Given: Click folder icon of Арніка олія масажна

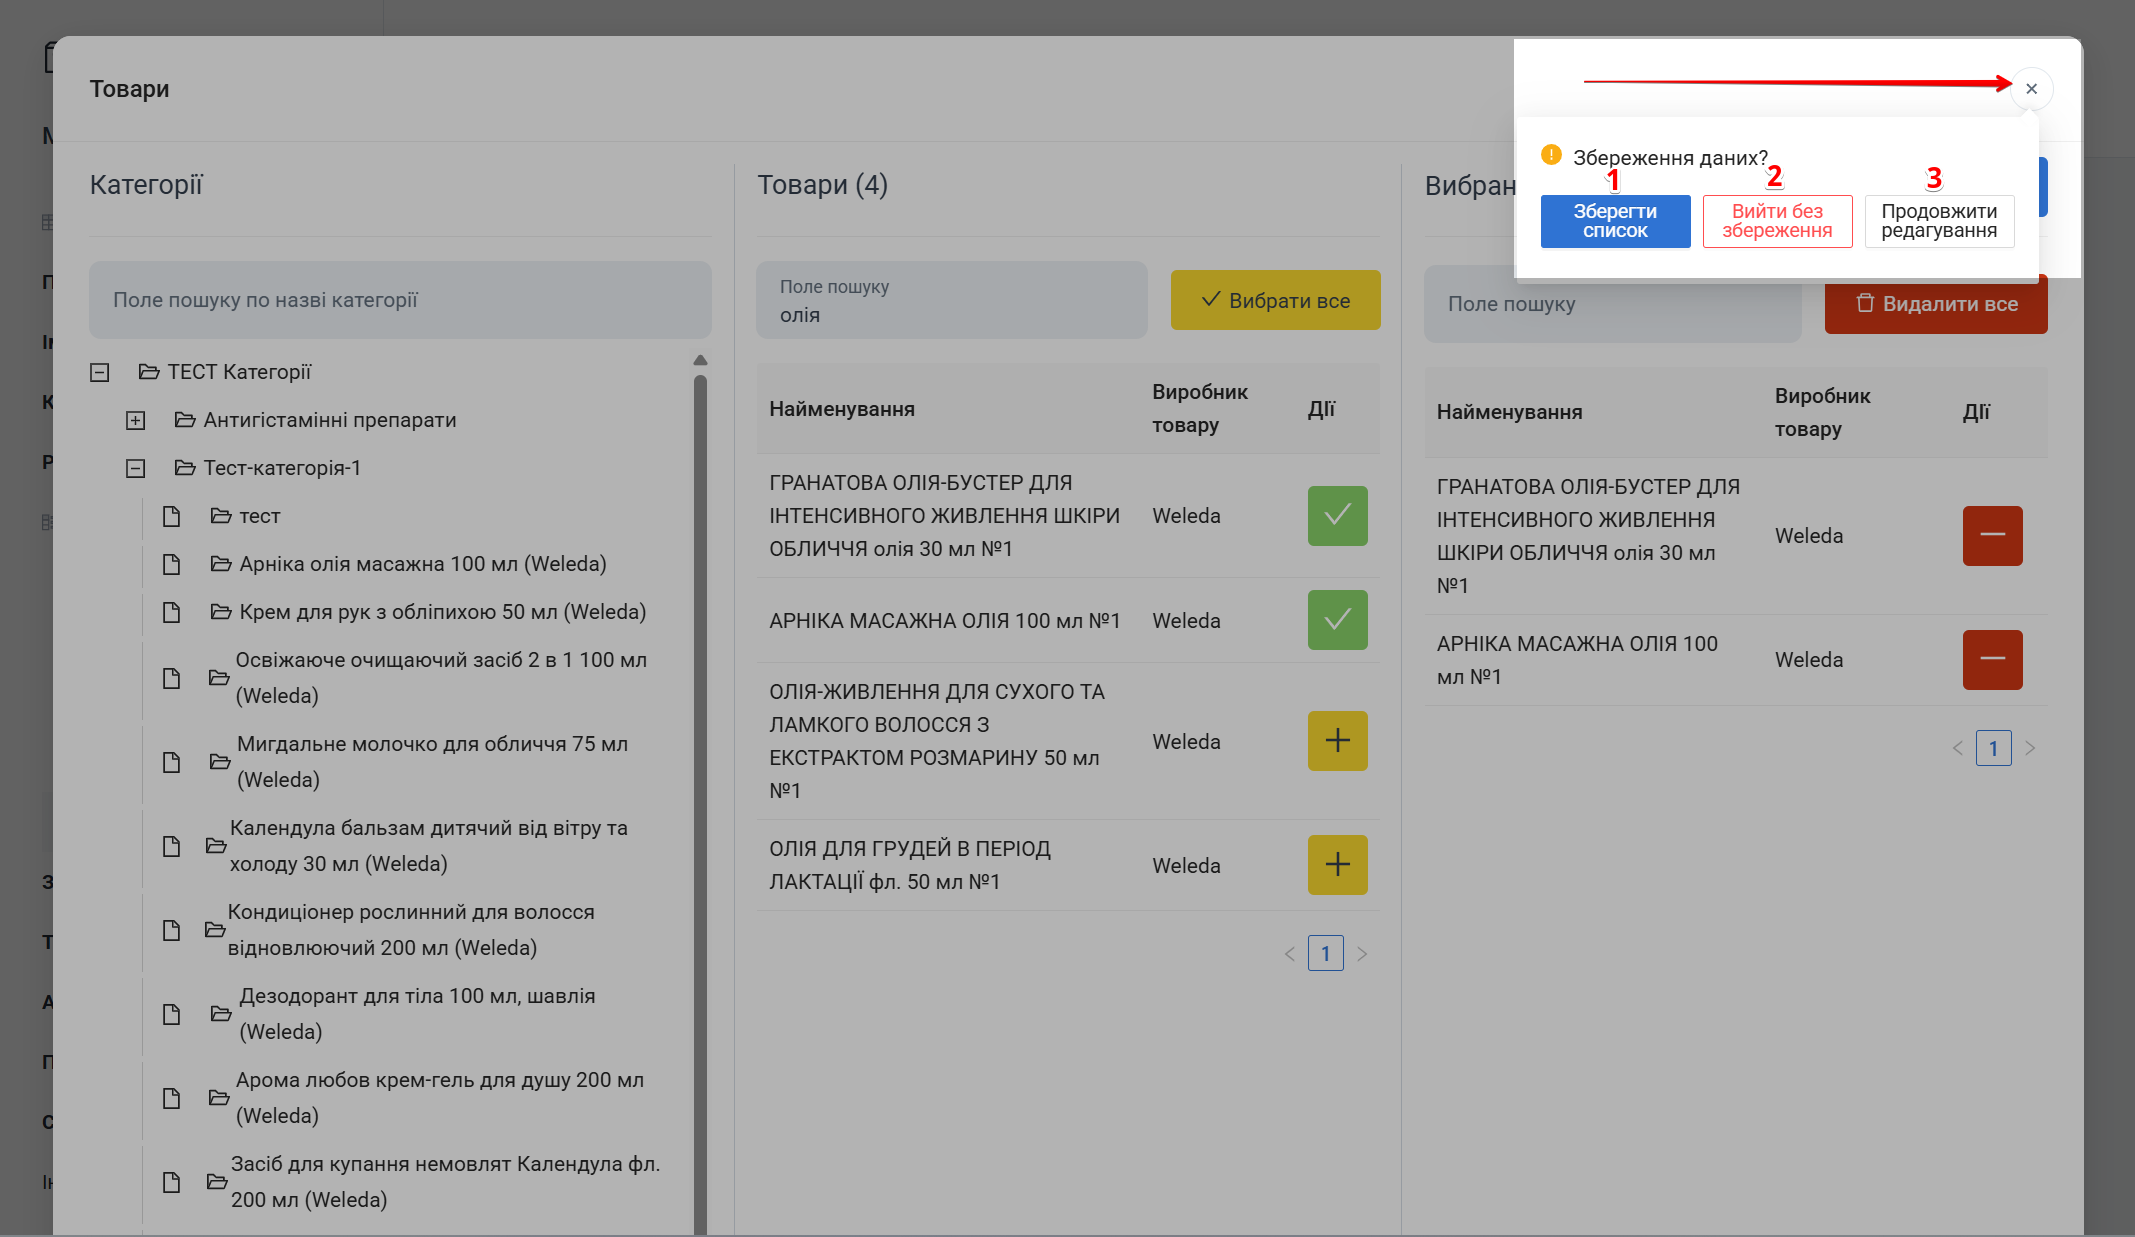Looking at the screenshot, I should [221, 564].
